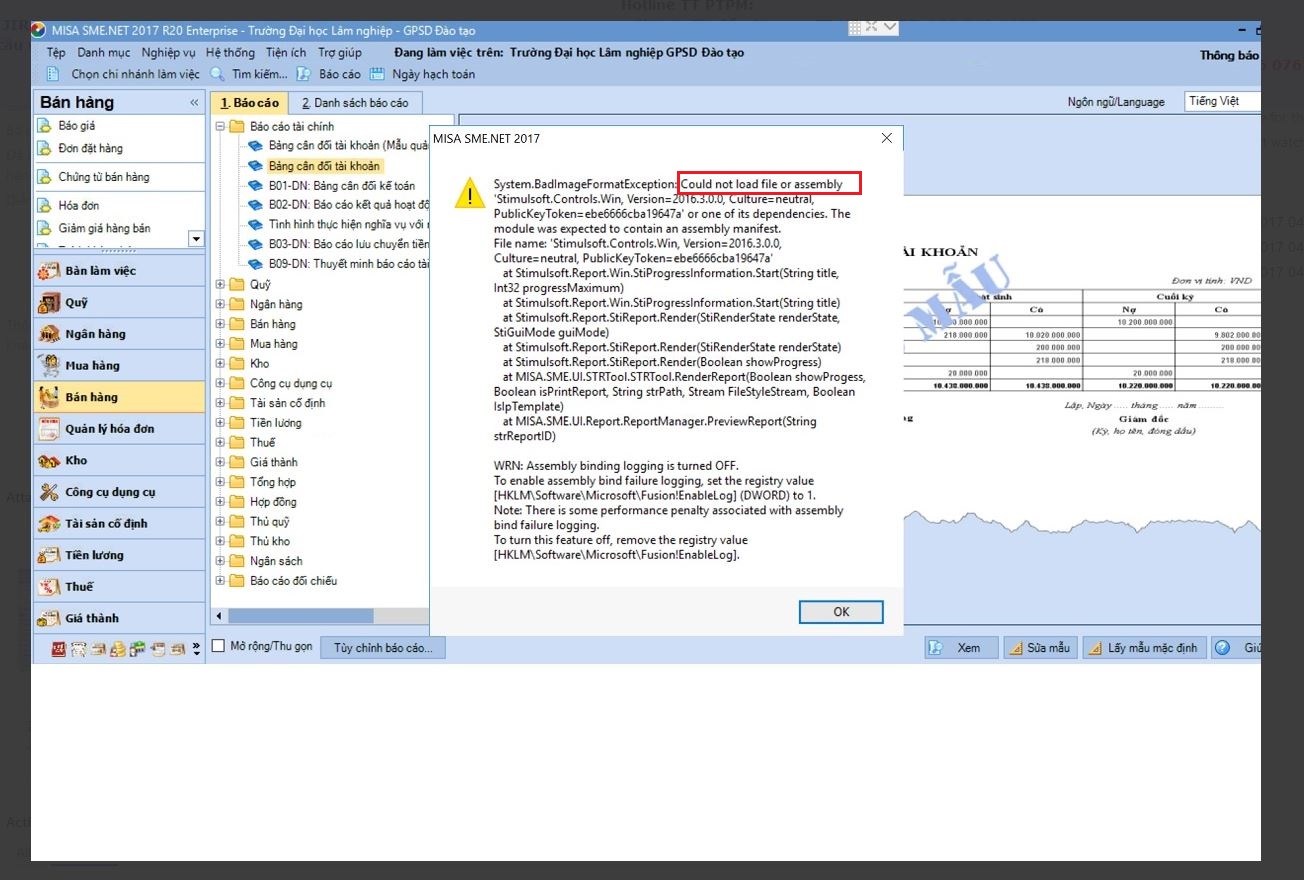Click the Báo giá shortcut icon

pos(43,126)
